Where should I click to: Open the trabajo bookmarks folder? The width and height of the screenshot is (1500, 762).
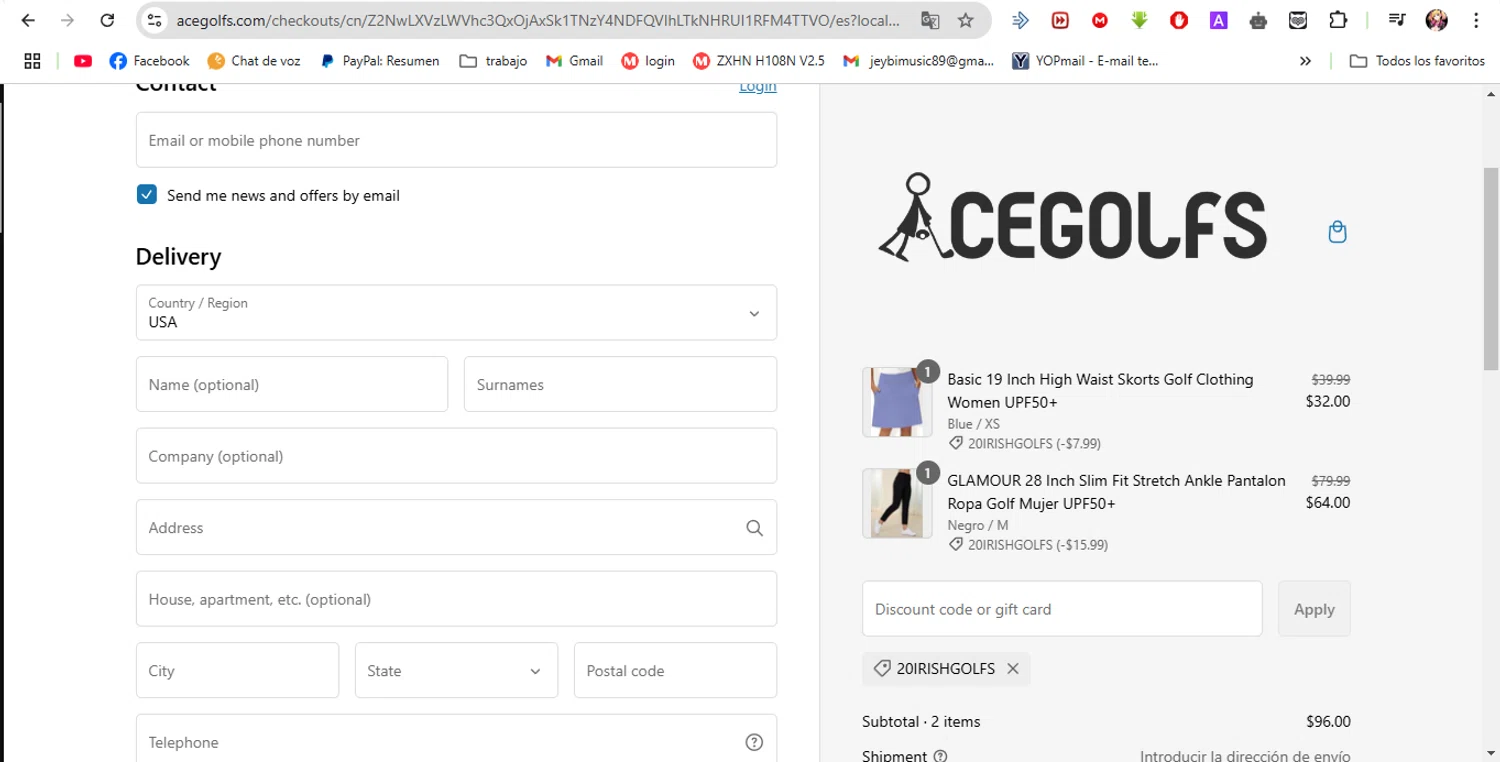[x=493, y=61]
